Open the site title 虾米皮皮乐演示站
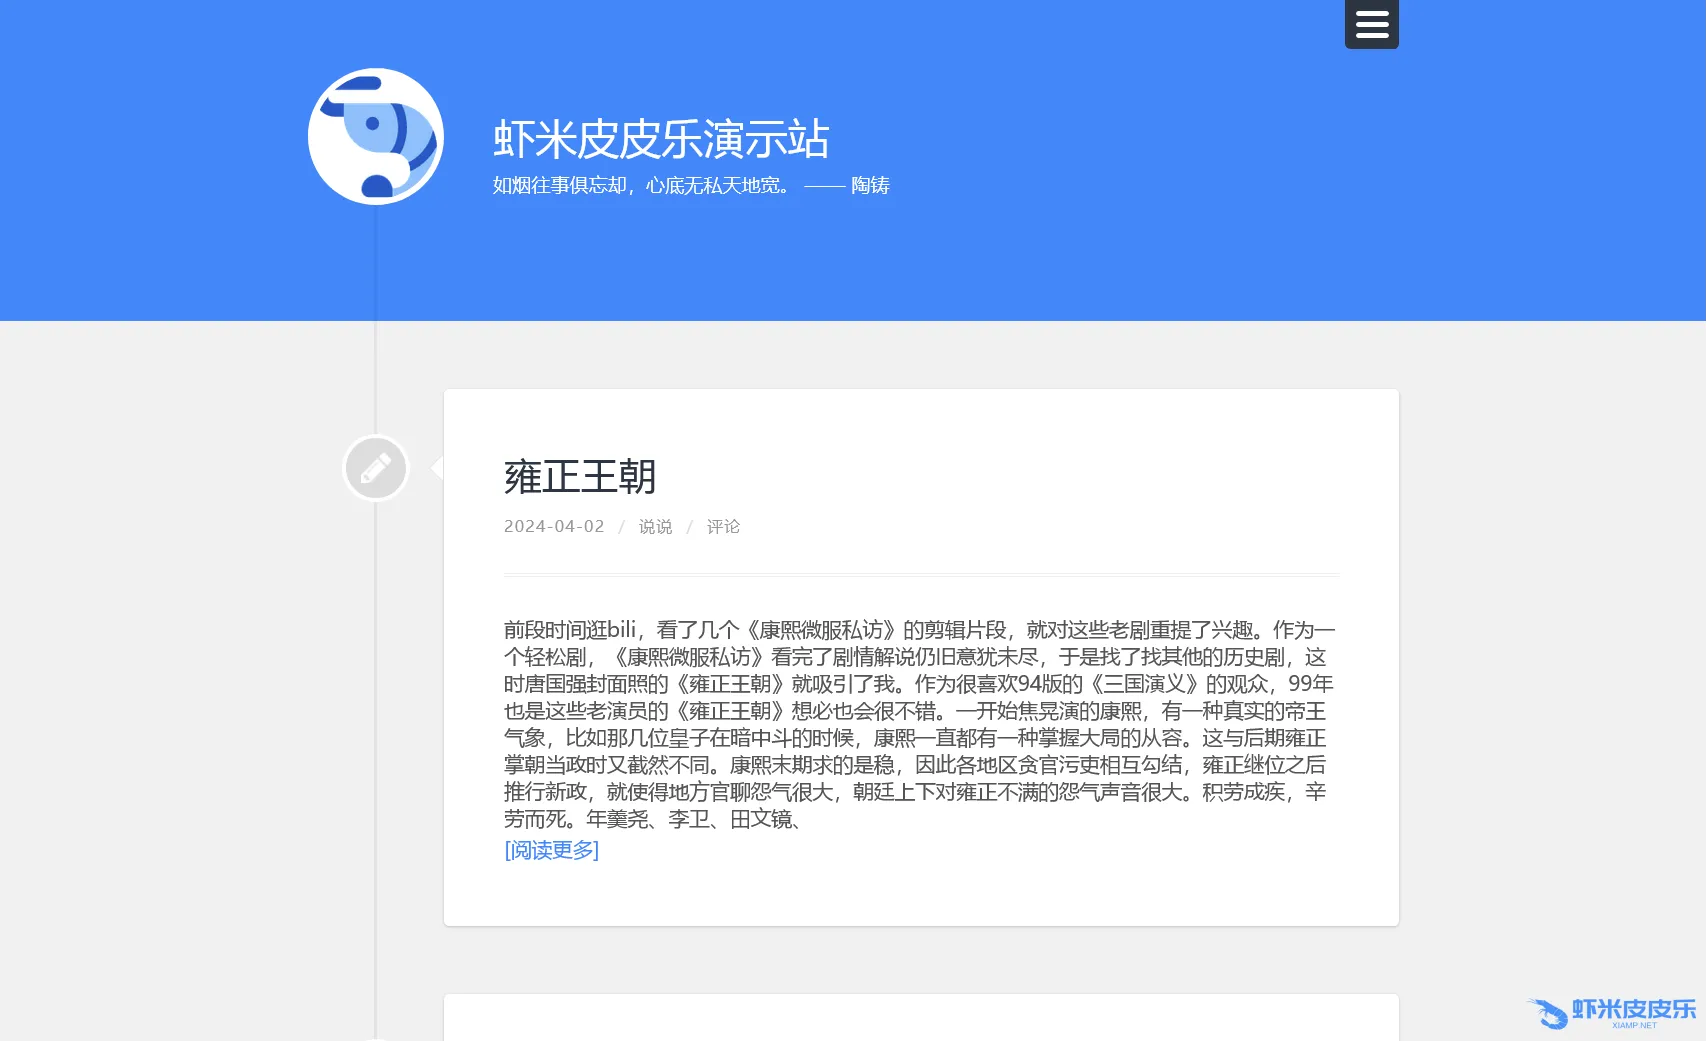This screenshot has height=1041, width=1707. click(x=661, y=139)
